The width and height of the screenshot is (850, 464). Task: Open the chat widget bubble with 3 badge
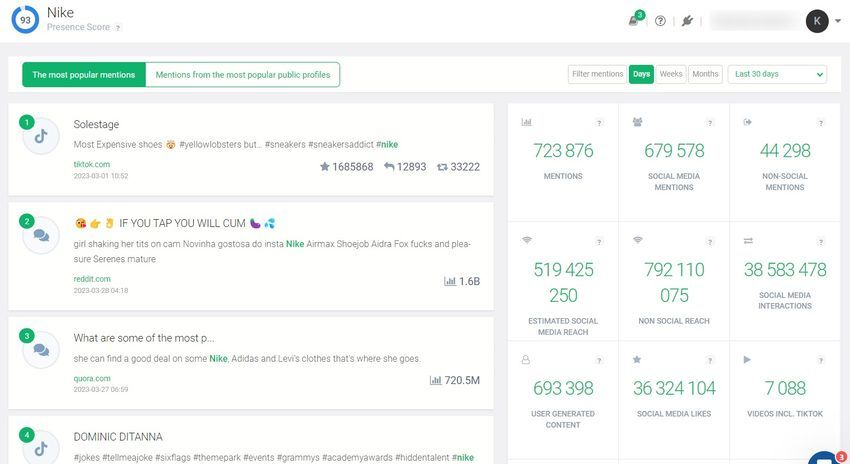pyautogui.click(x=825, y=459)
